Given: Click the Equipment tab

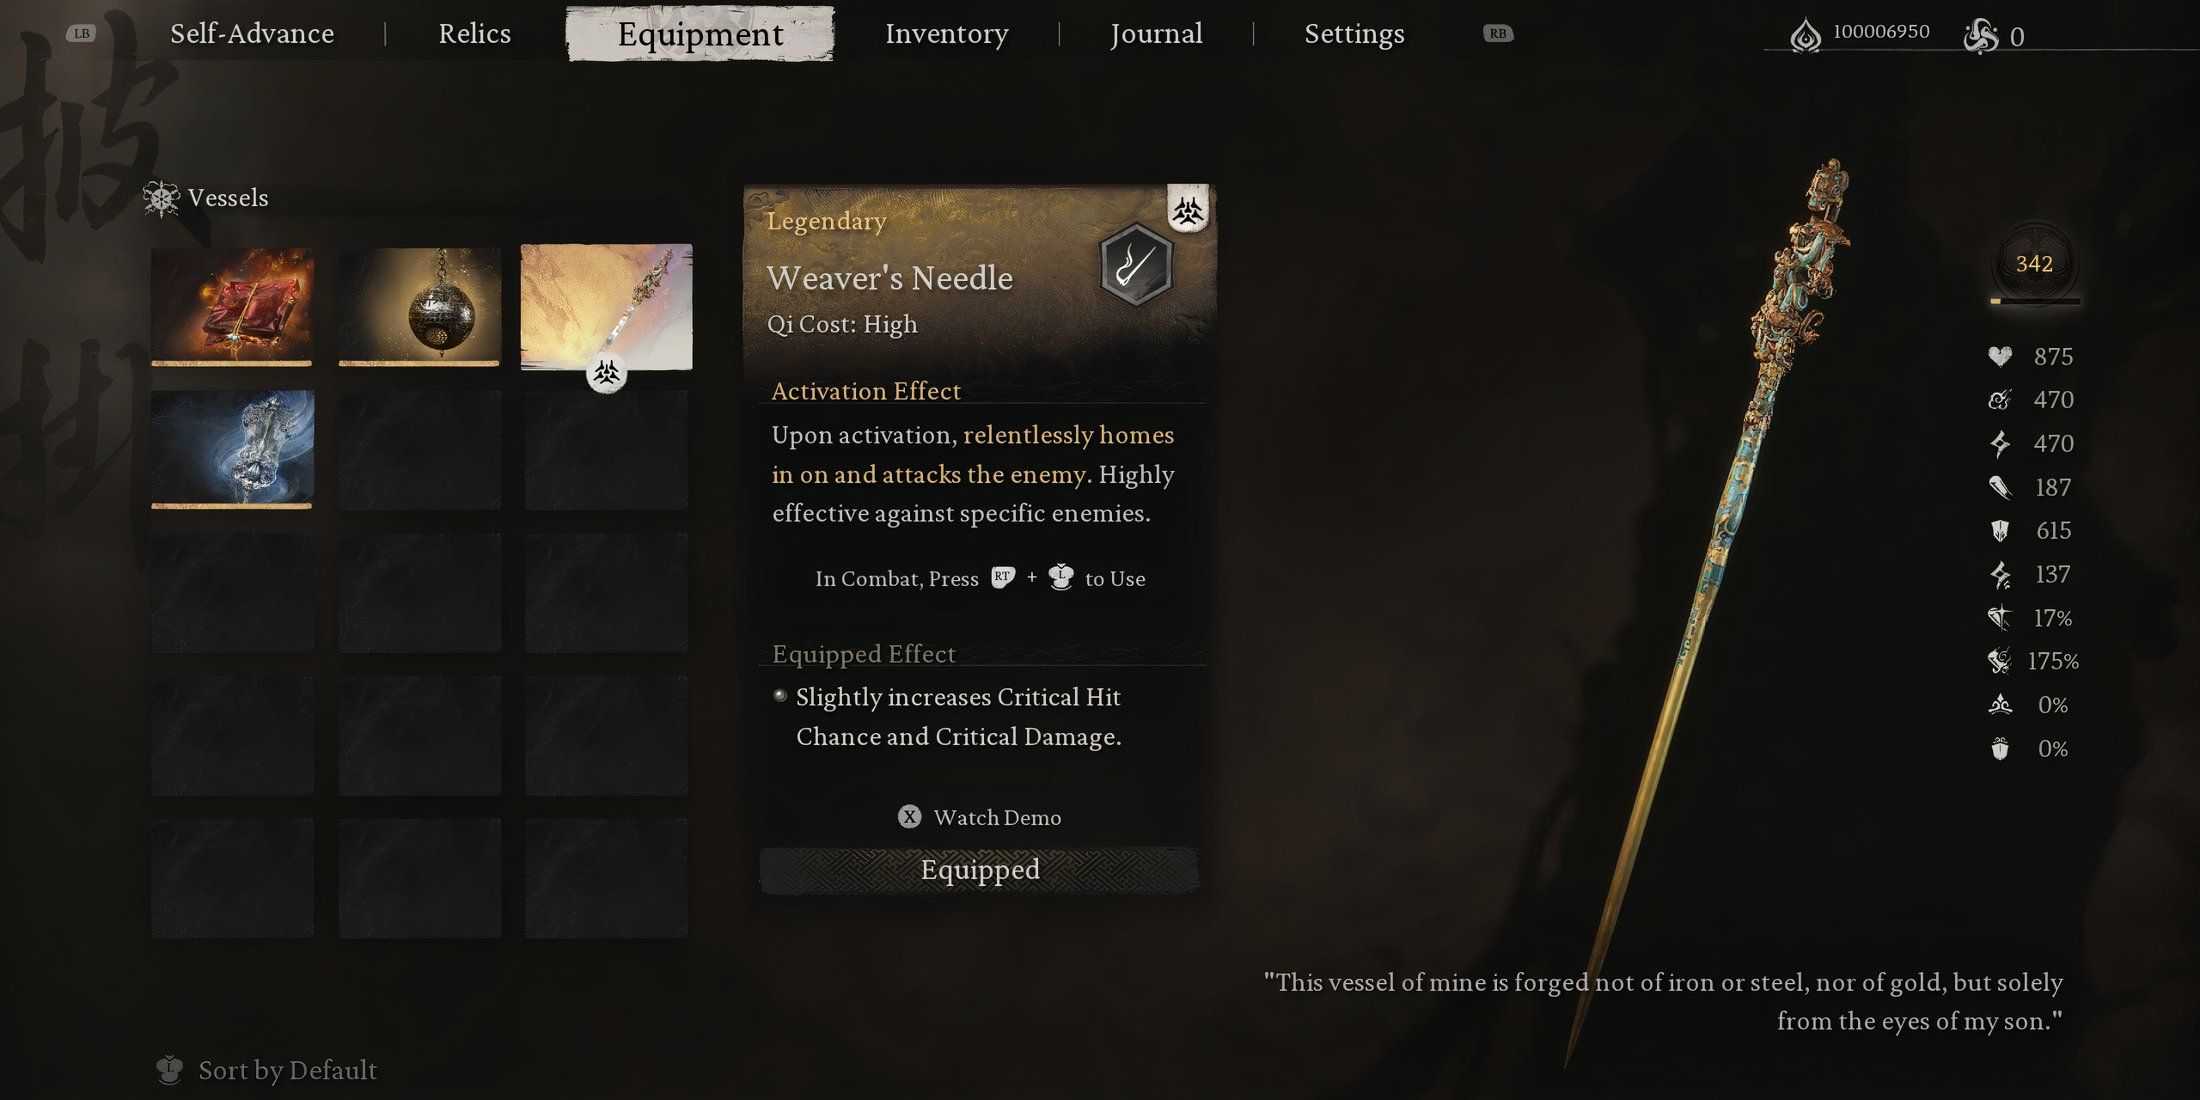Looking at the screenshot, I should pos(700,32).
